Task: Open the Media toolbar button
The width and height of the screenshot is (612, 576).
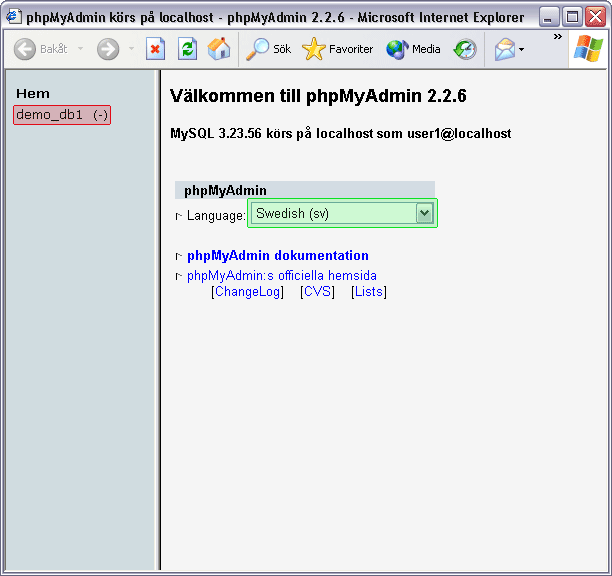Action: [413, 49]
